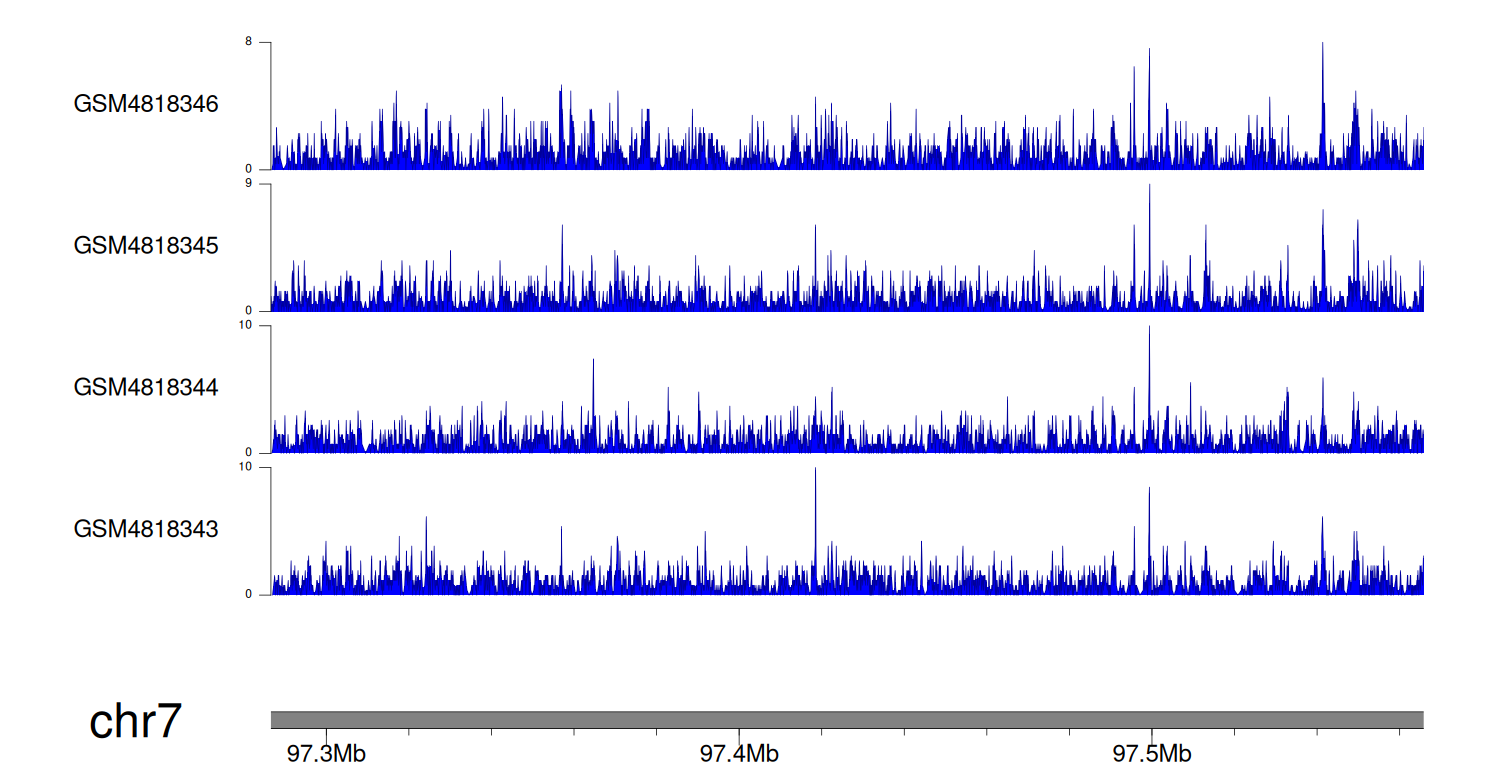Click y-axis maximum 10 on GSM4818344 track
This screenshot has width=1500, height=780.
(x=260, y=325)
